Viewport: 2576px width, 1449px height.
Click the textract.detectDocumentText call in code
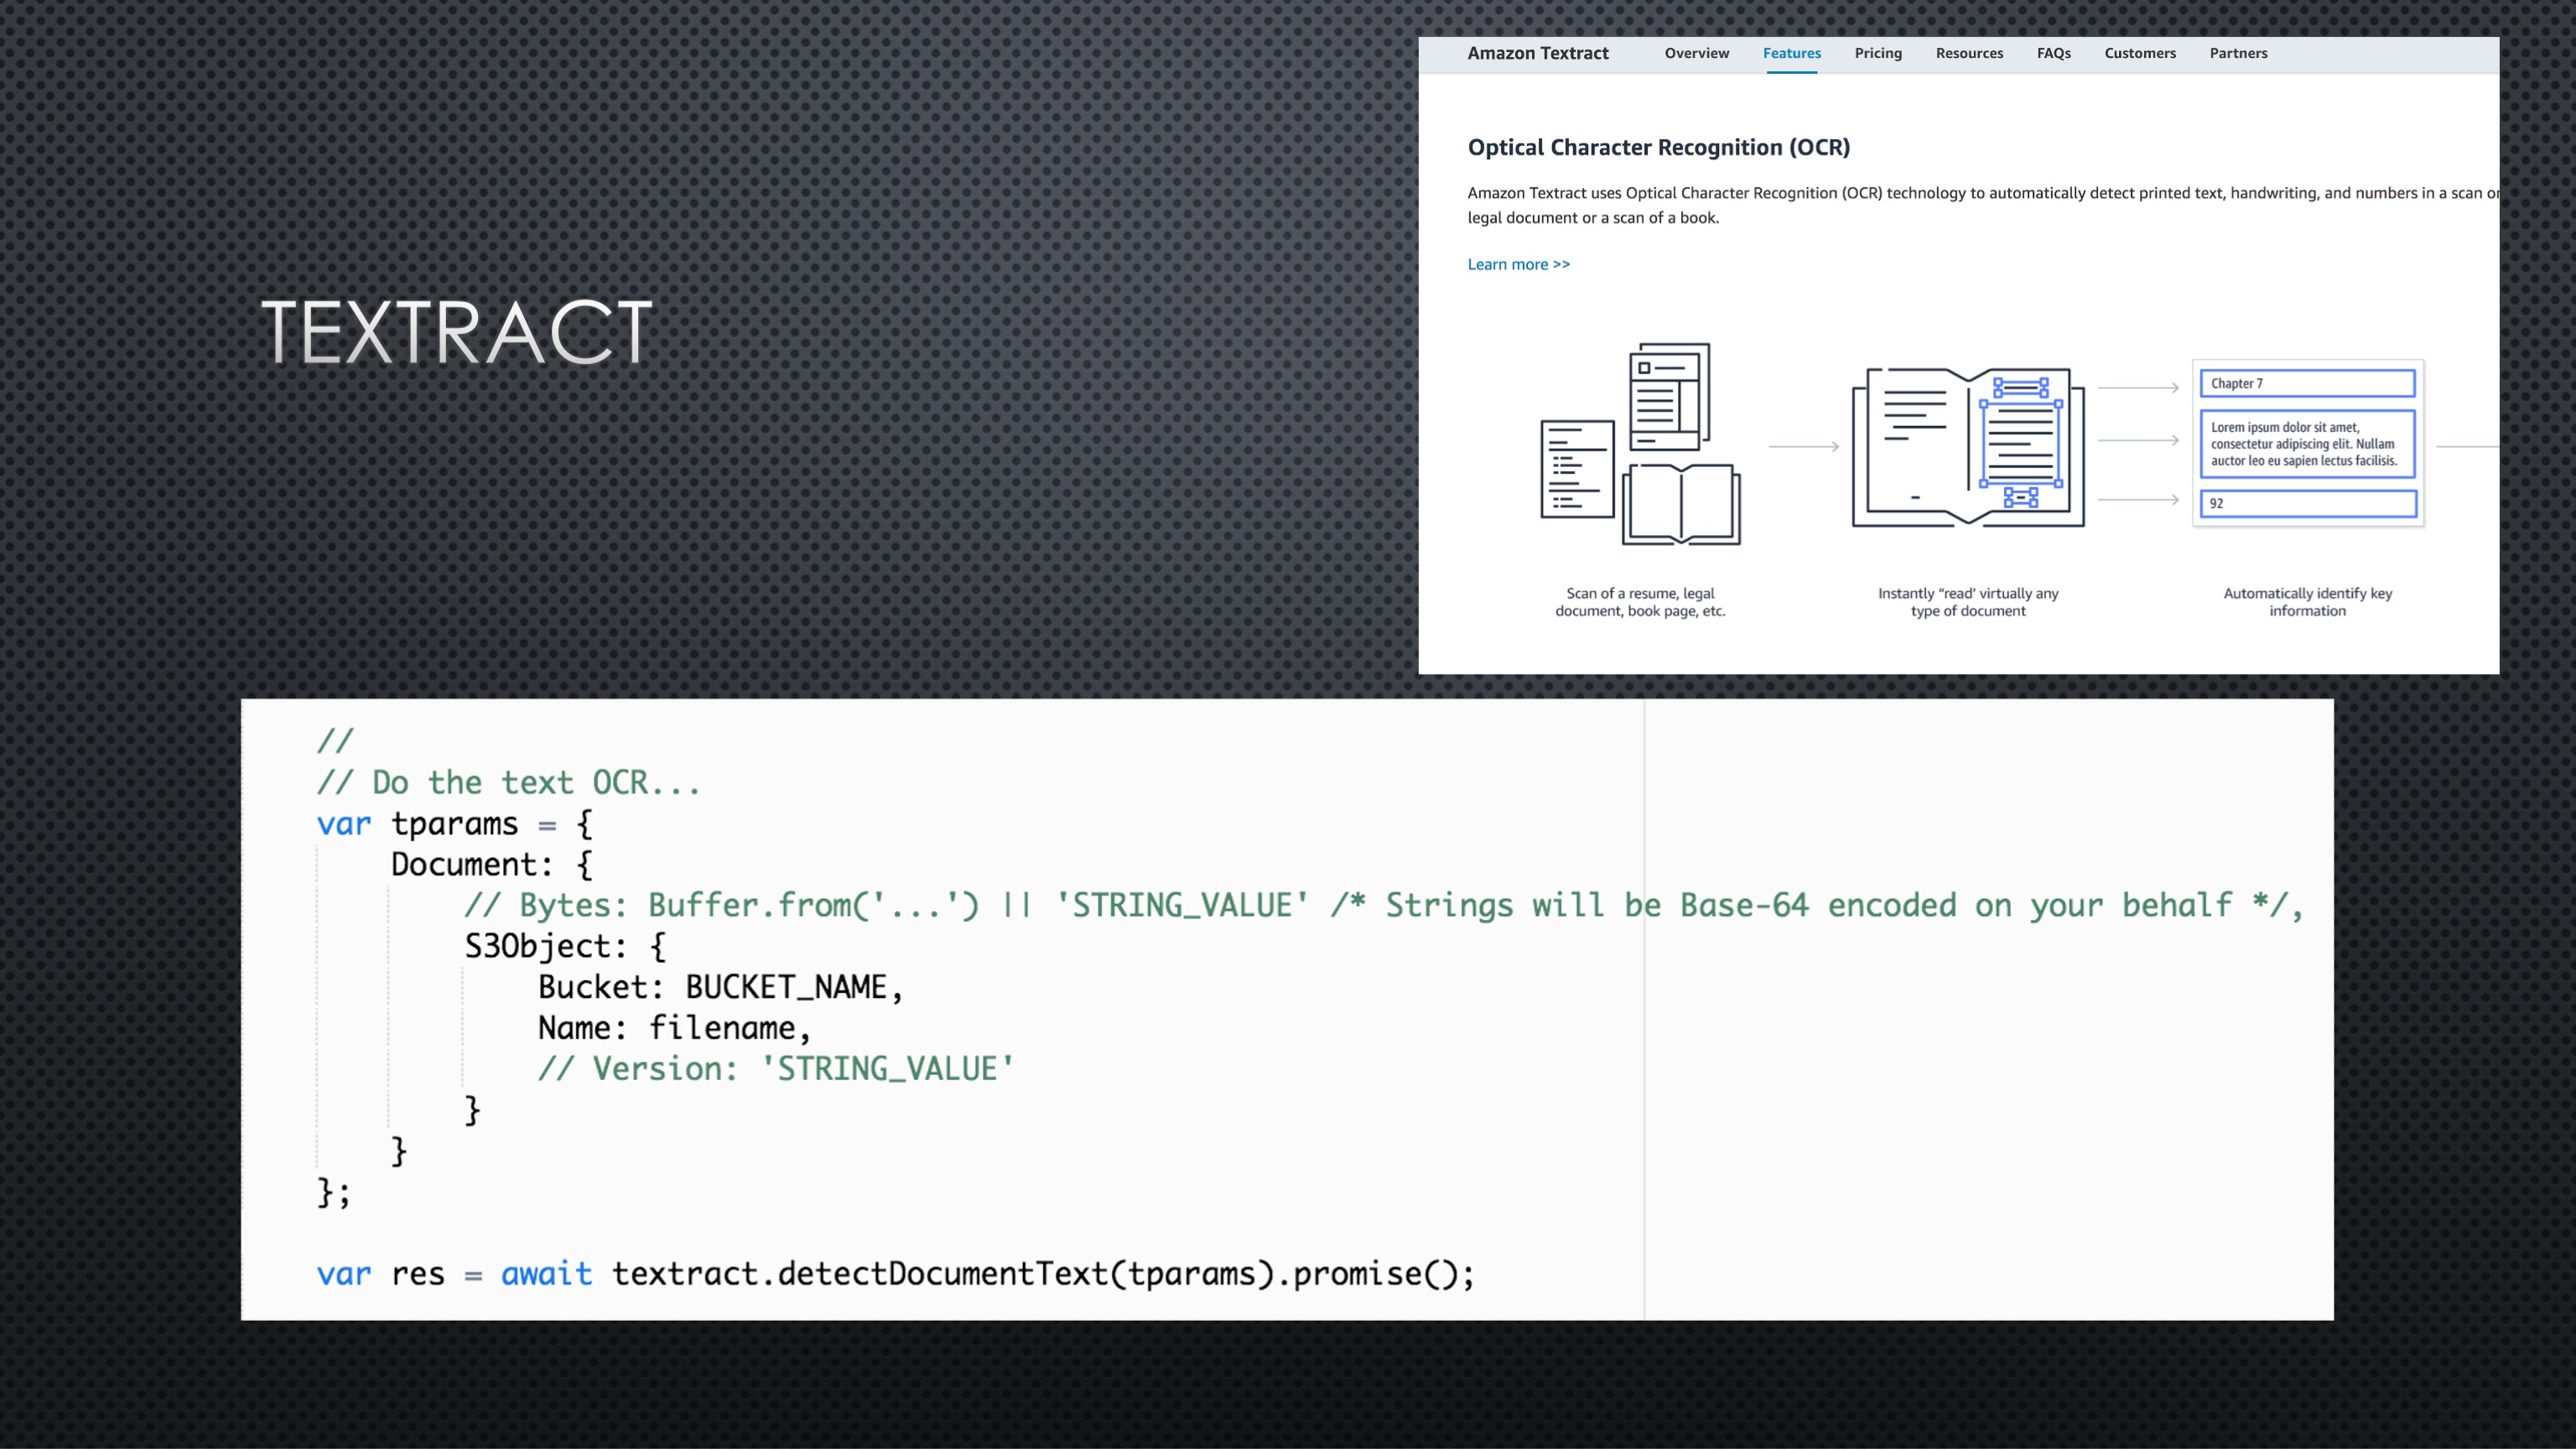pyautogui.click(x=1043, y=1274)
